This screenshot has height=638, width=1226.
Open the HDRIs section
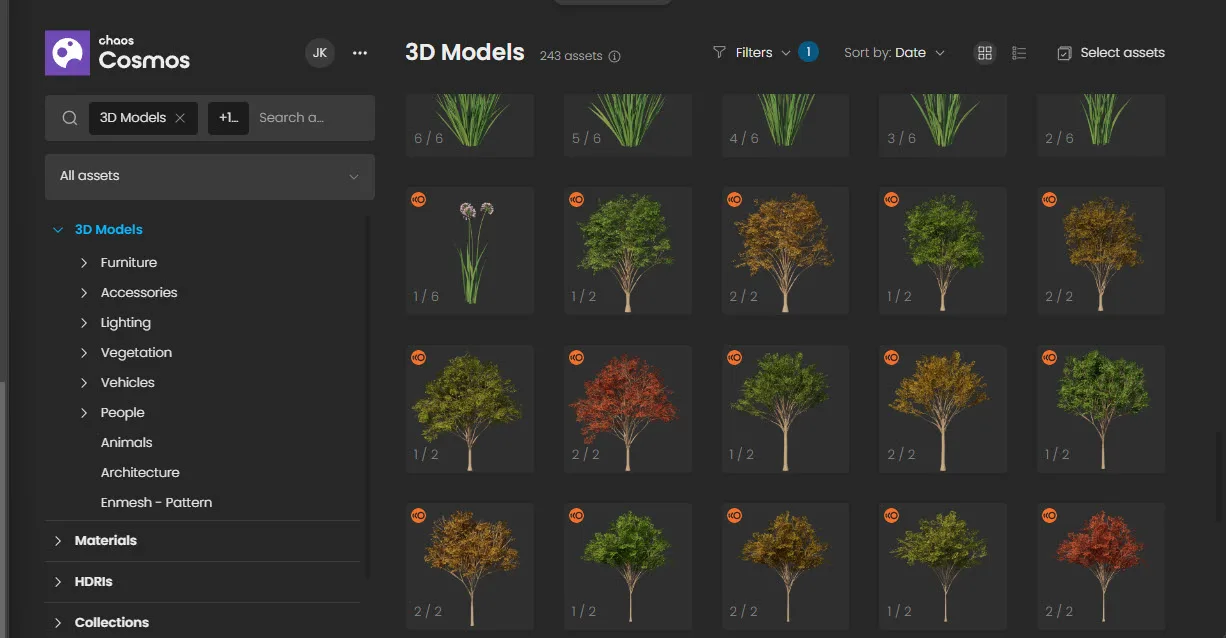[x=95, y=581]
